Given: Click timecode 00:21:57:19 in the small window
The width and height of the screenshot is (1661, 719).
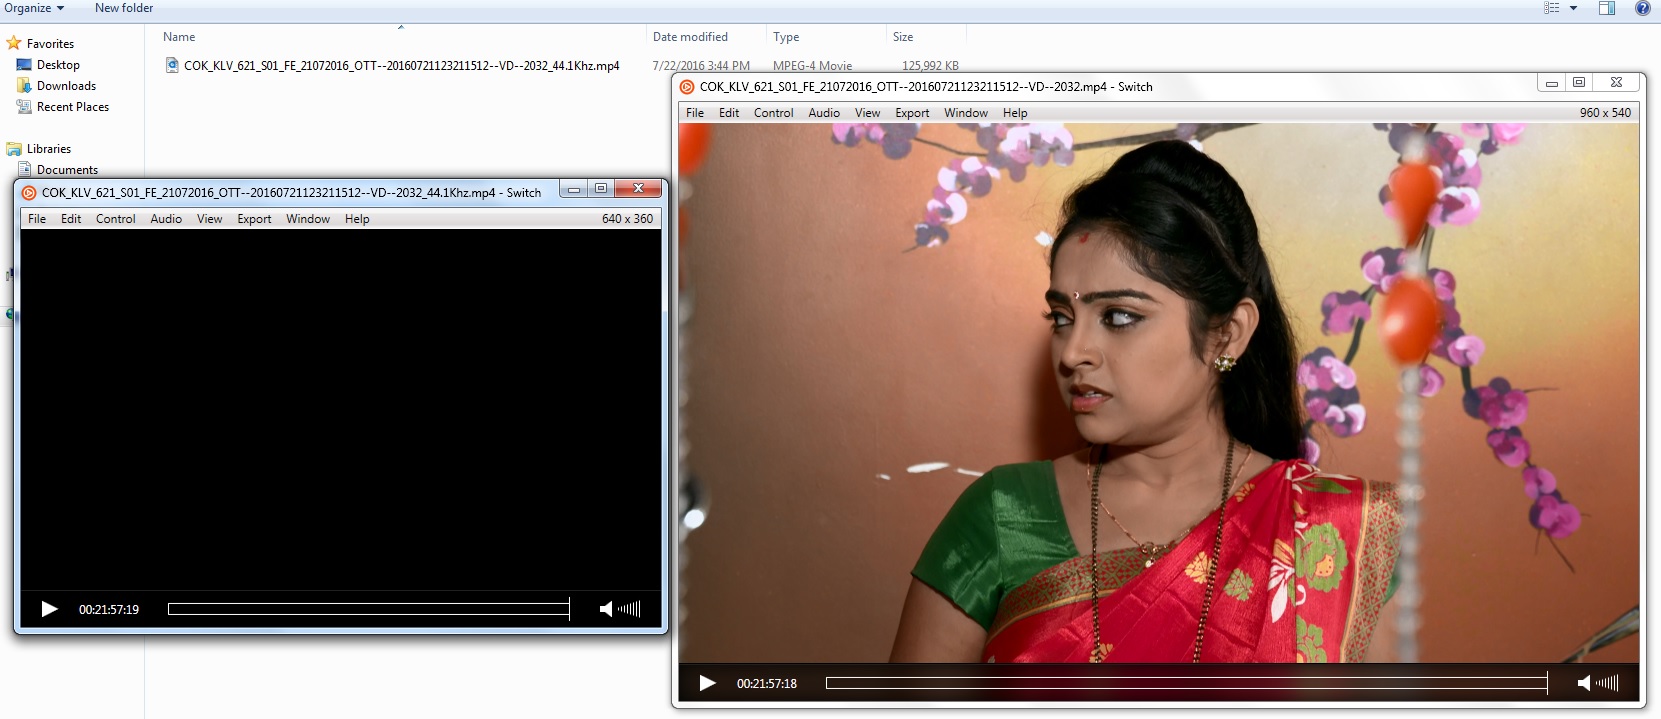Looking at the screenshot, I should point(109,609).
